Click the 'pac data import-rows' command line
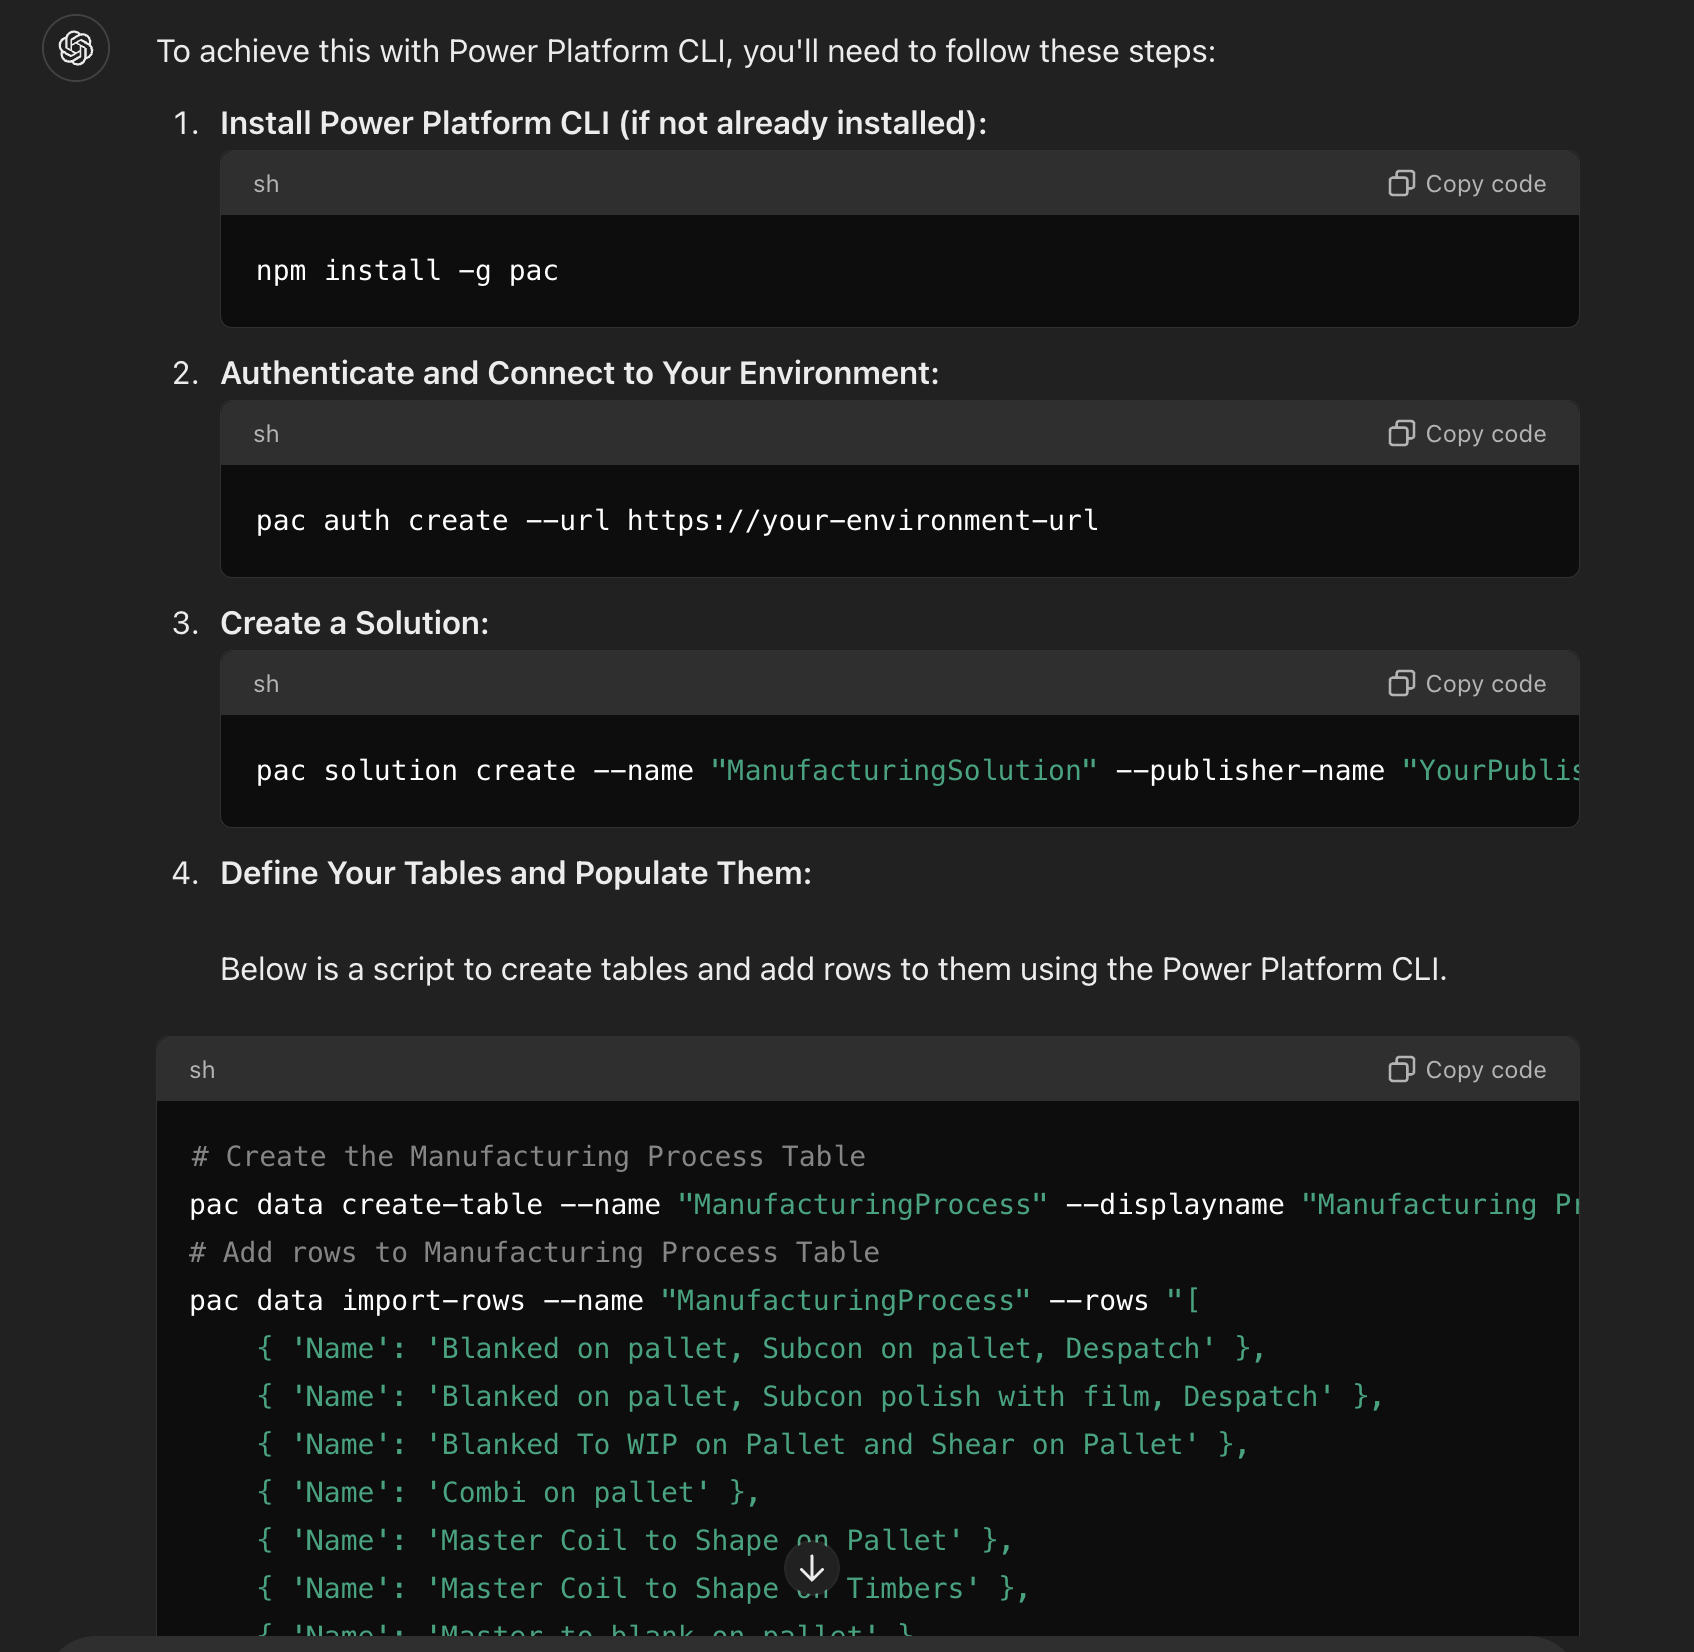Viewport: 1694px width, 1652px height. [x=695, y=1301]
